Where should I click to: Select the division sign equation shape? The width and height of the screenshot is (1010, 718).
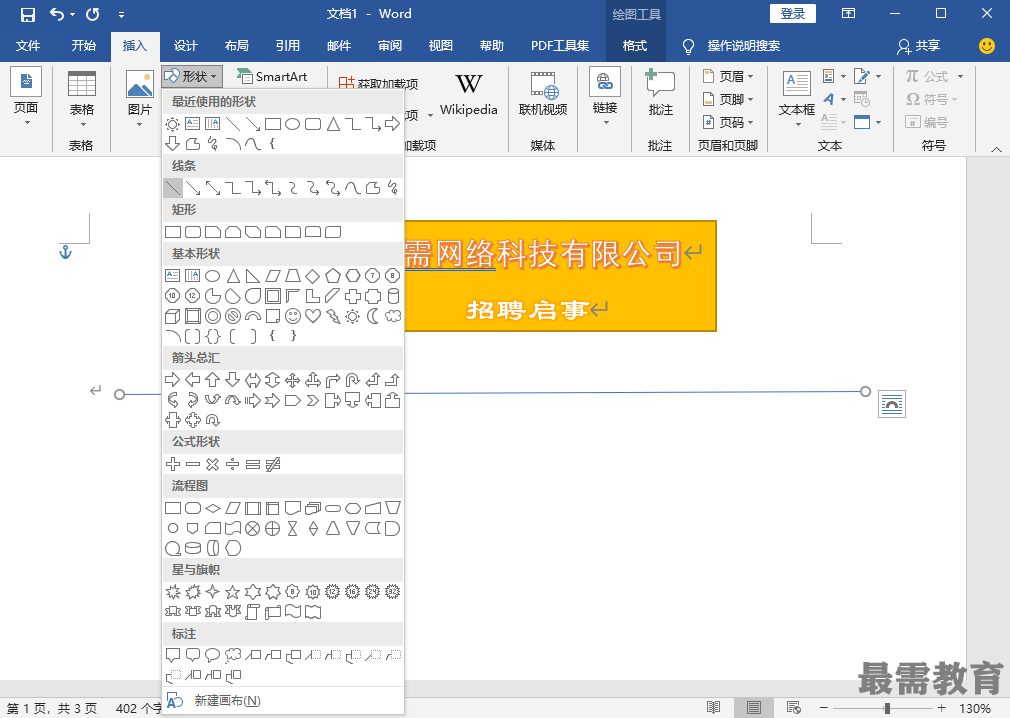[x=233, y=464]
